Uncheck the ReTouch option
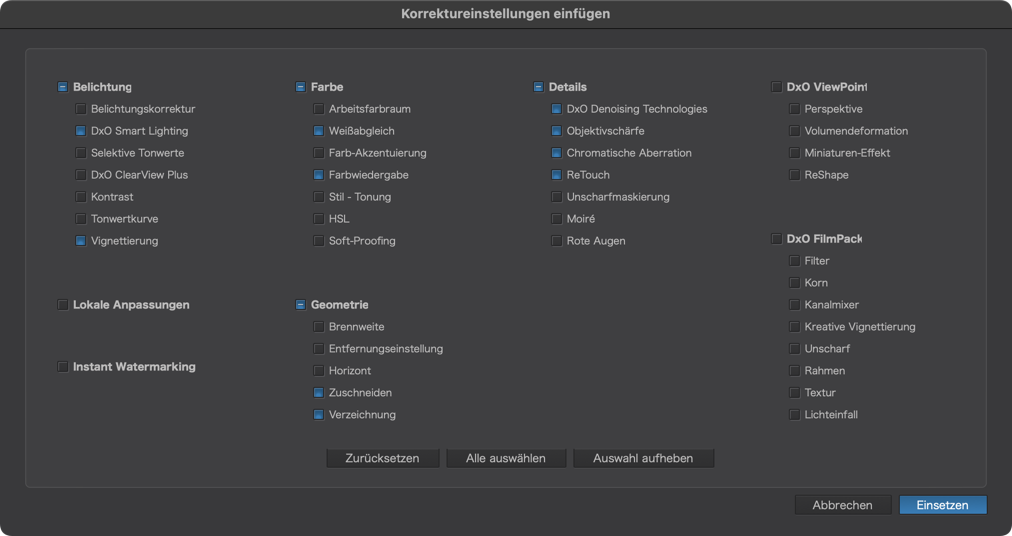This screenshot has height=536, width=1012. (556, 175)
